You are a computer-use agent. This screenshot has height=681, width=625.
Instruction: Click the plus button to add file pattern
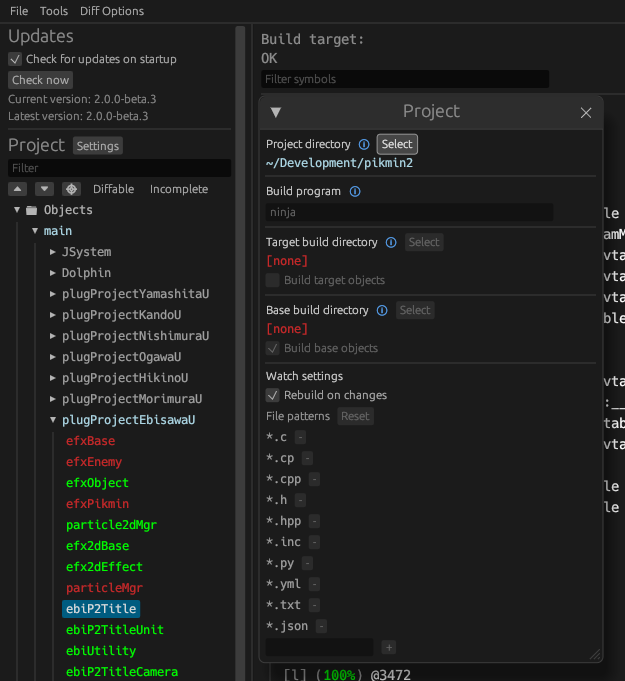[x=389, y=647]
